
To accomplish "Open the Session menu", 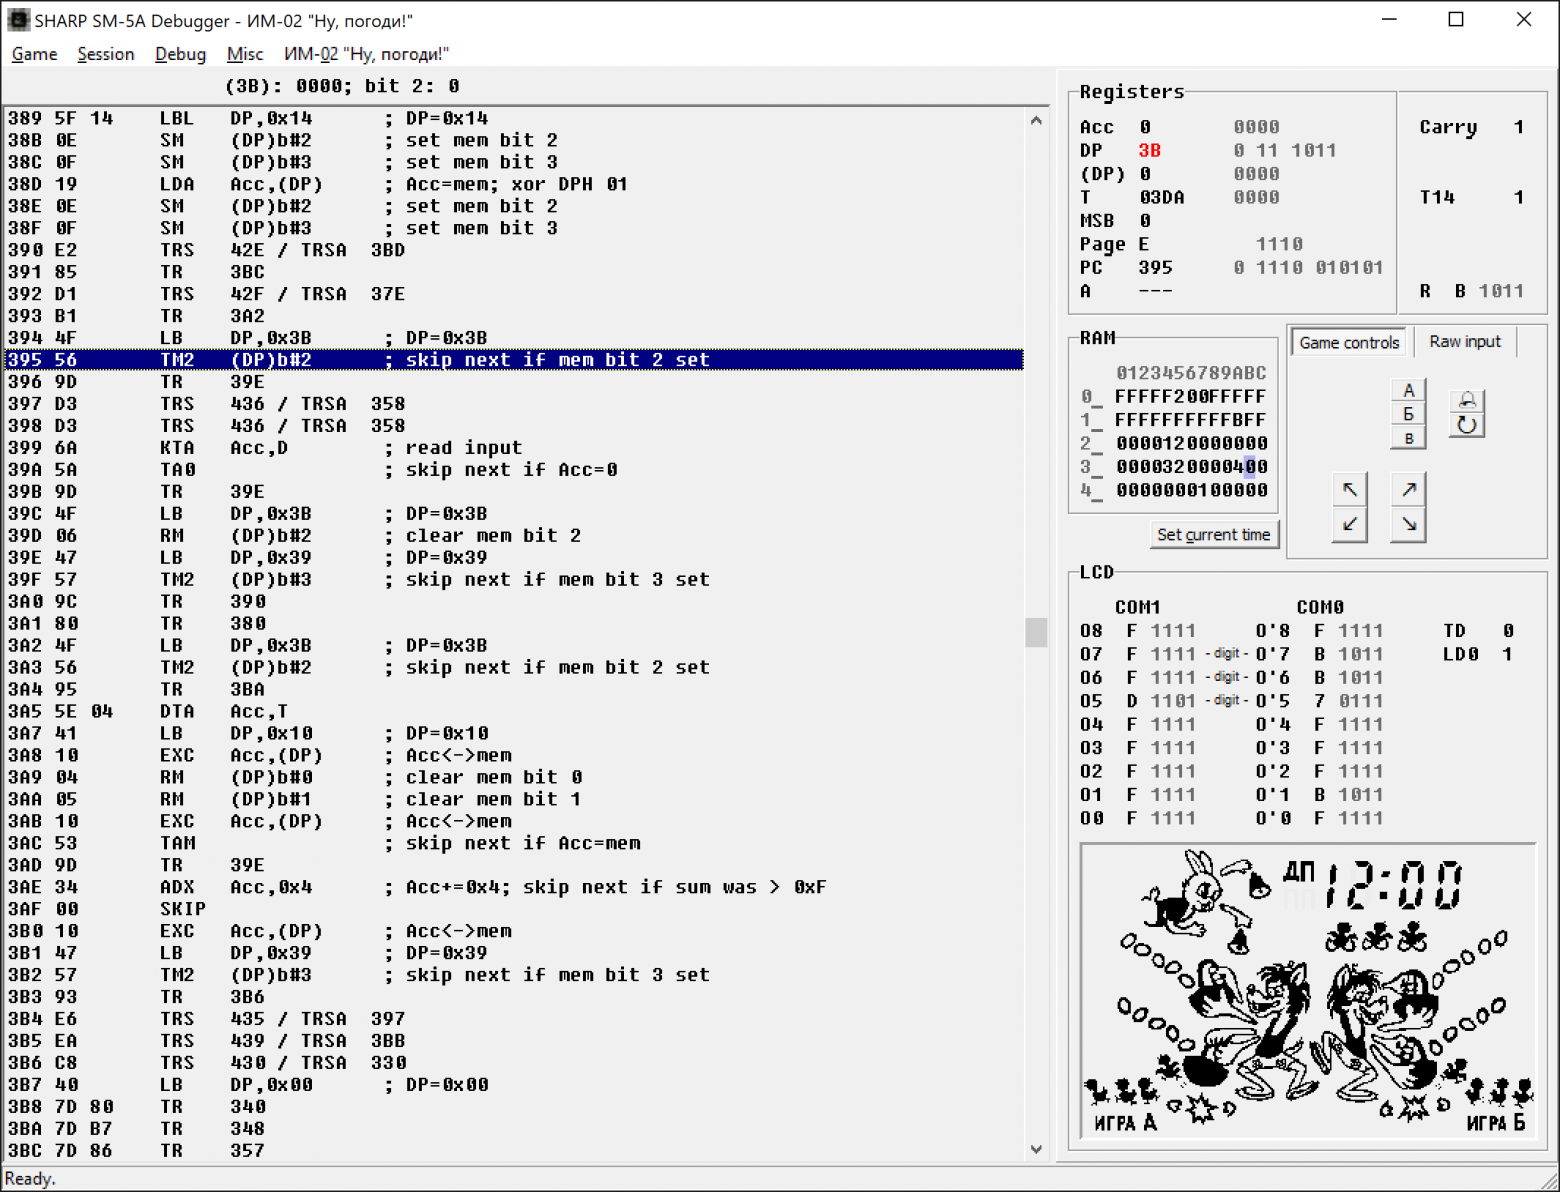I will tap(105, 54).
